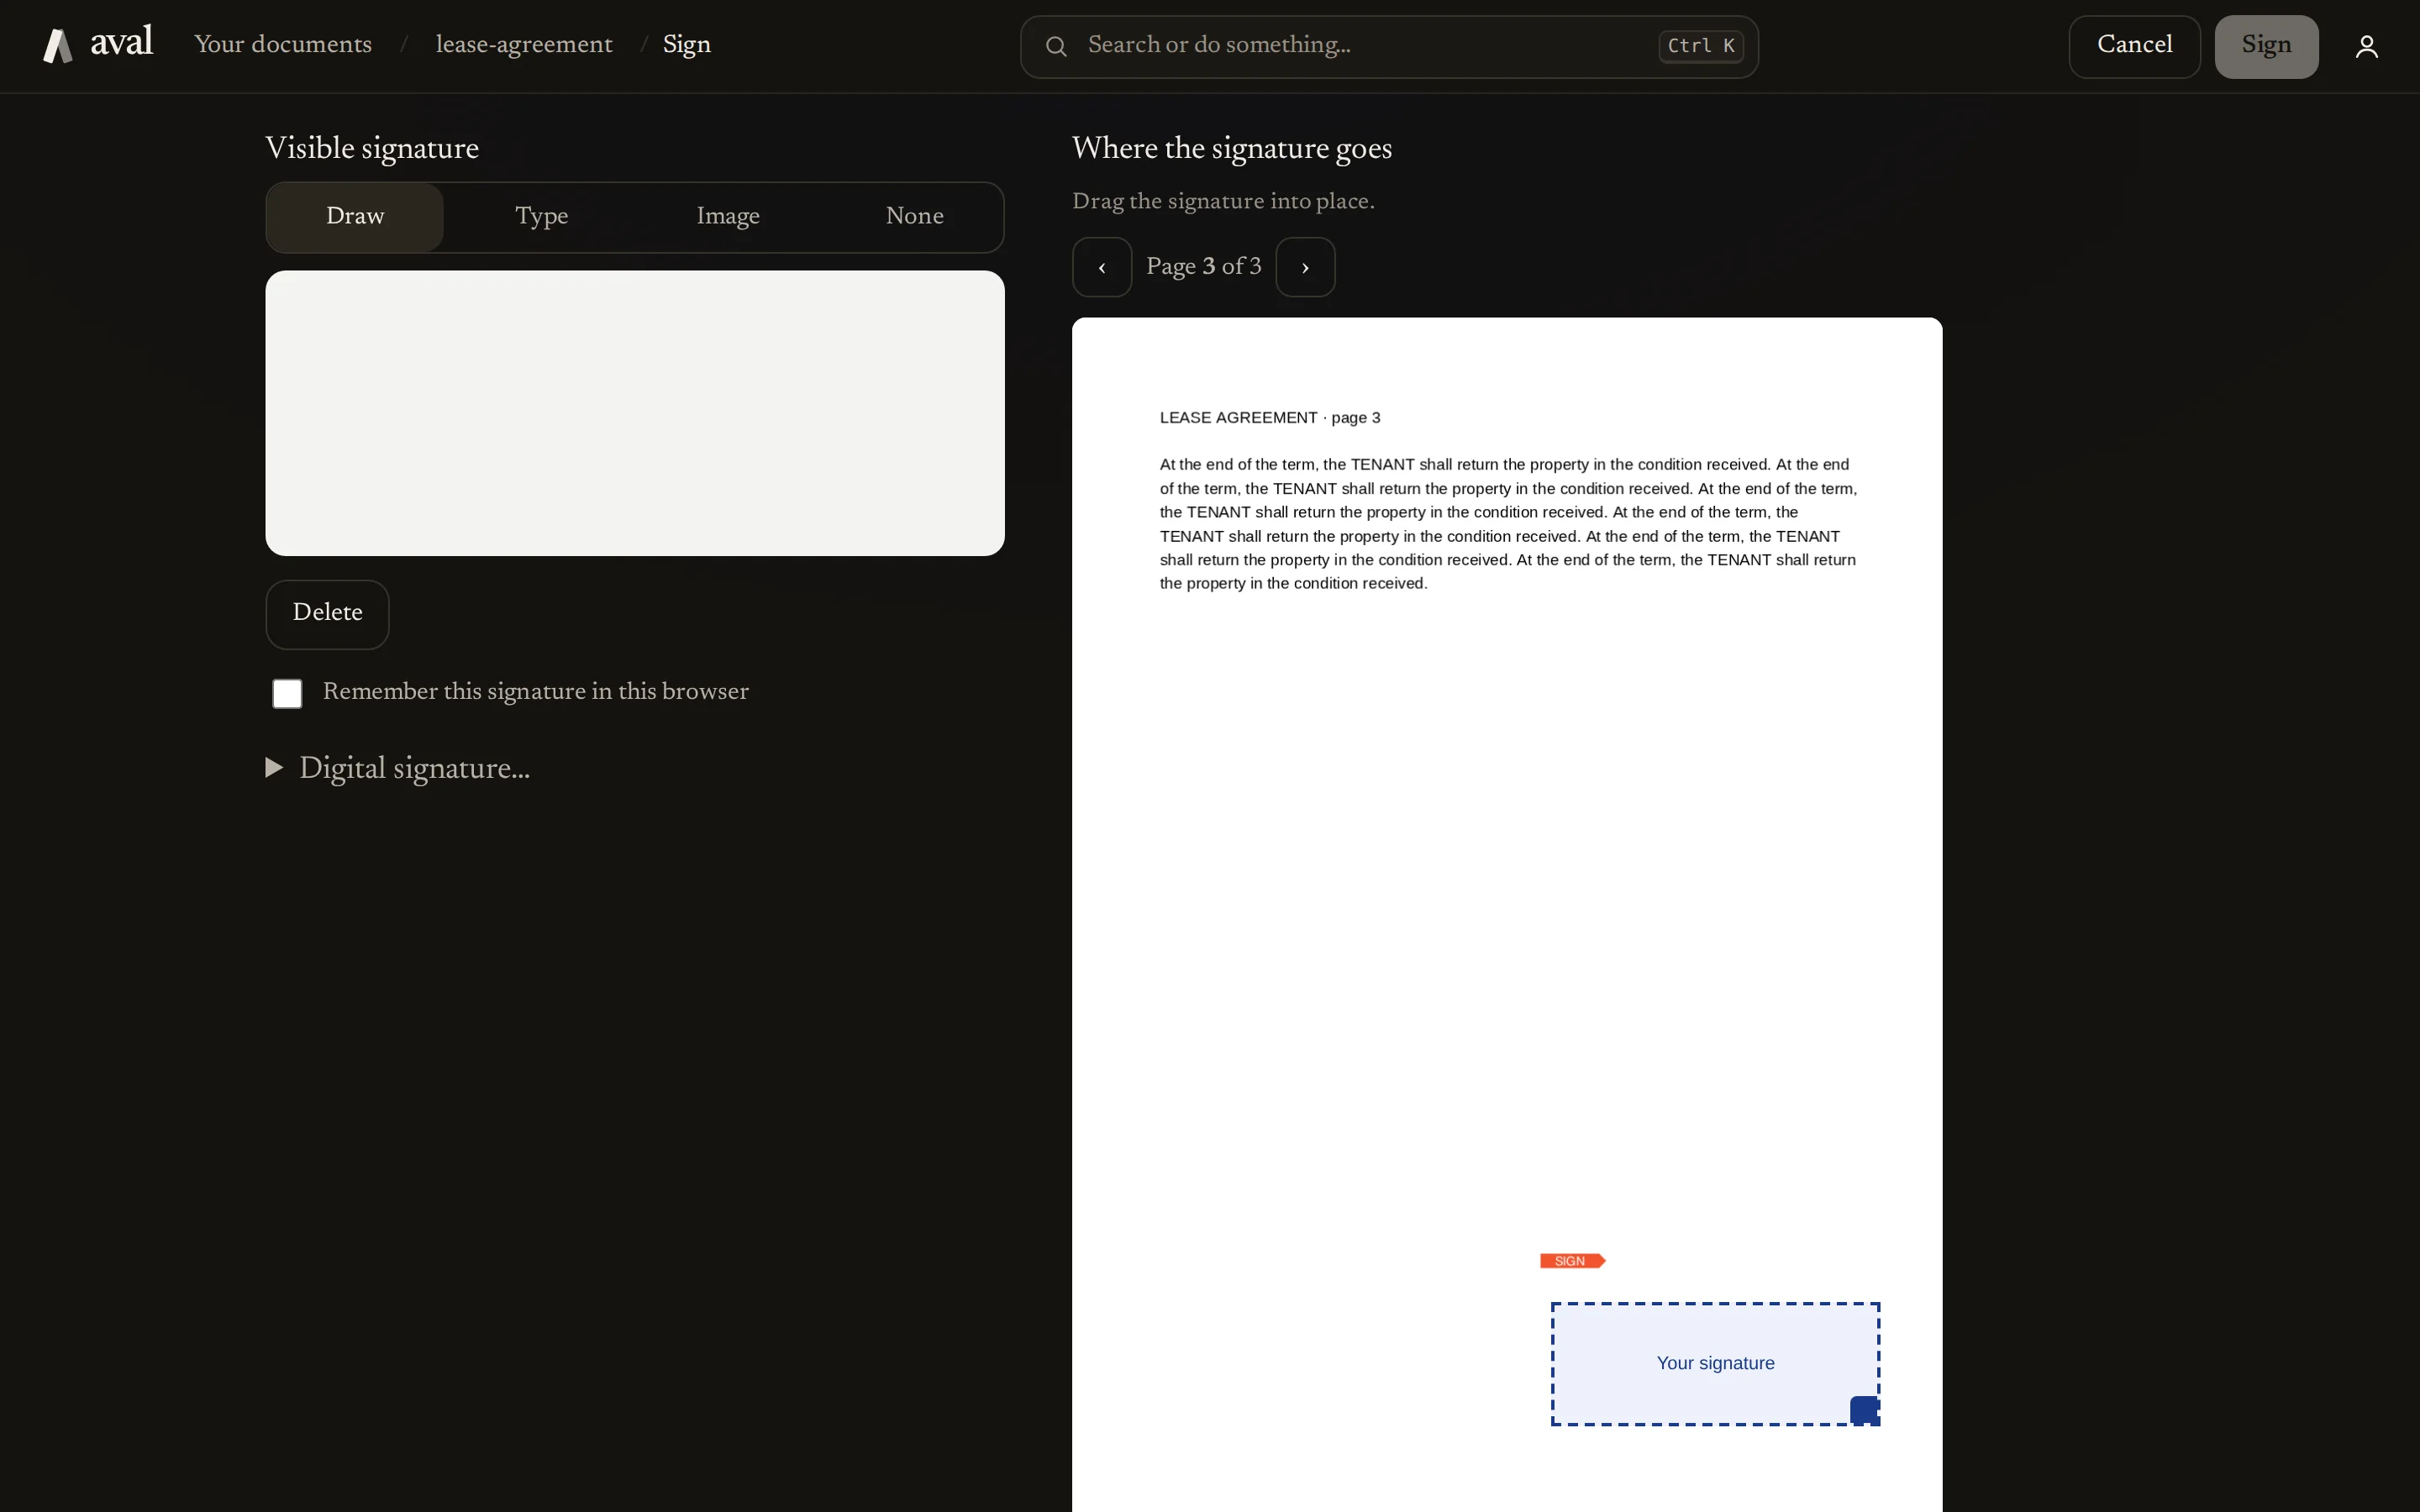Choose the None signature tab
Viewport: 2420px width, 1512px height.
point(915,217)
